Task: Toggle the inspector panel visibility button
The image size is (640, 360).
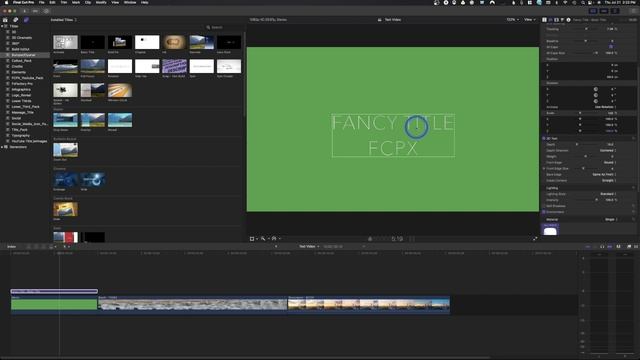Action: tap(615, 11)
